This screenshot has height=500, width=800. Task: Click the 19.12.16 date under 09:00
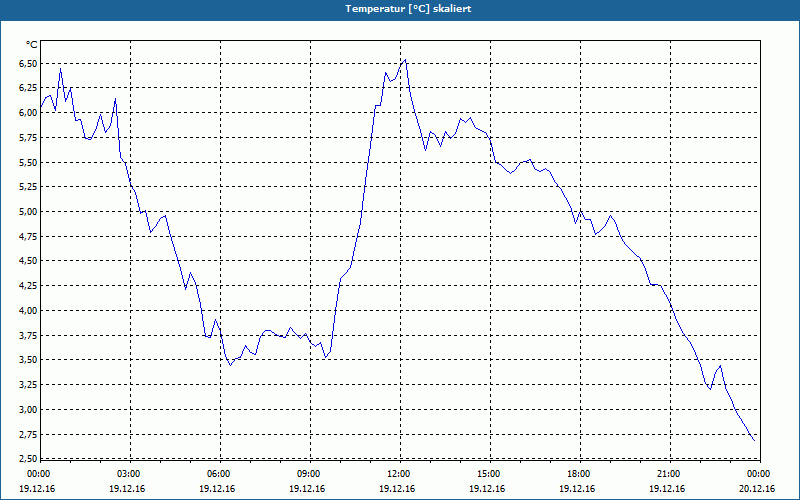(307, 489)
